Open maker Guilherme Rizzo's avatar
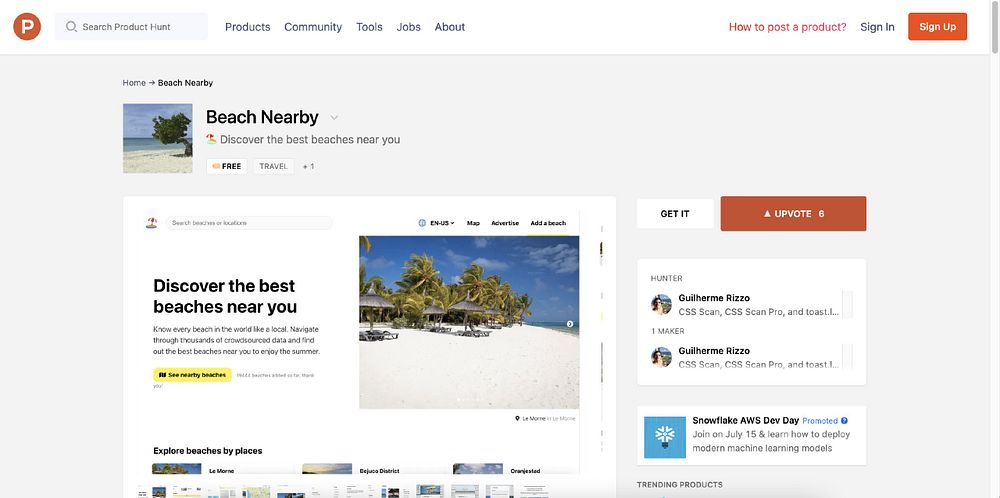 click(x=661, y=357)
